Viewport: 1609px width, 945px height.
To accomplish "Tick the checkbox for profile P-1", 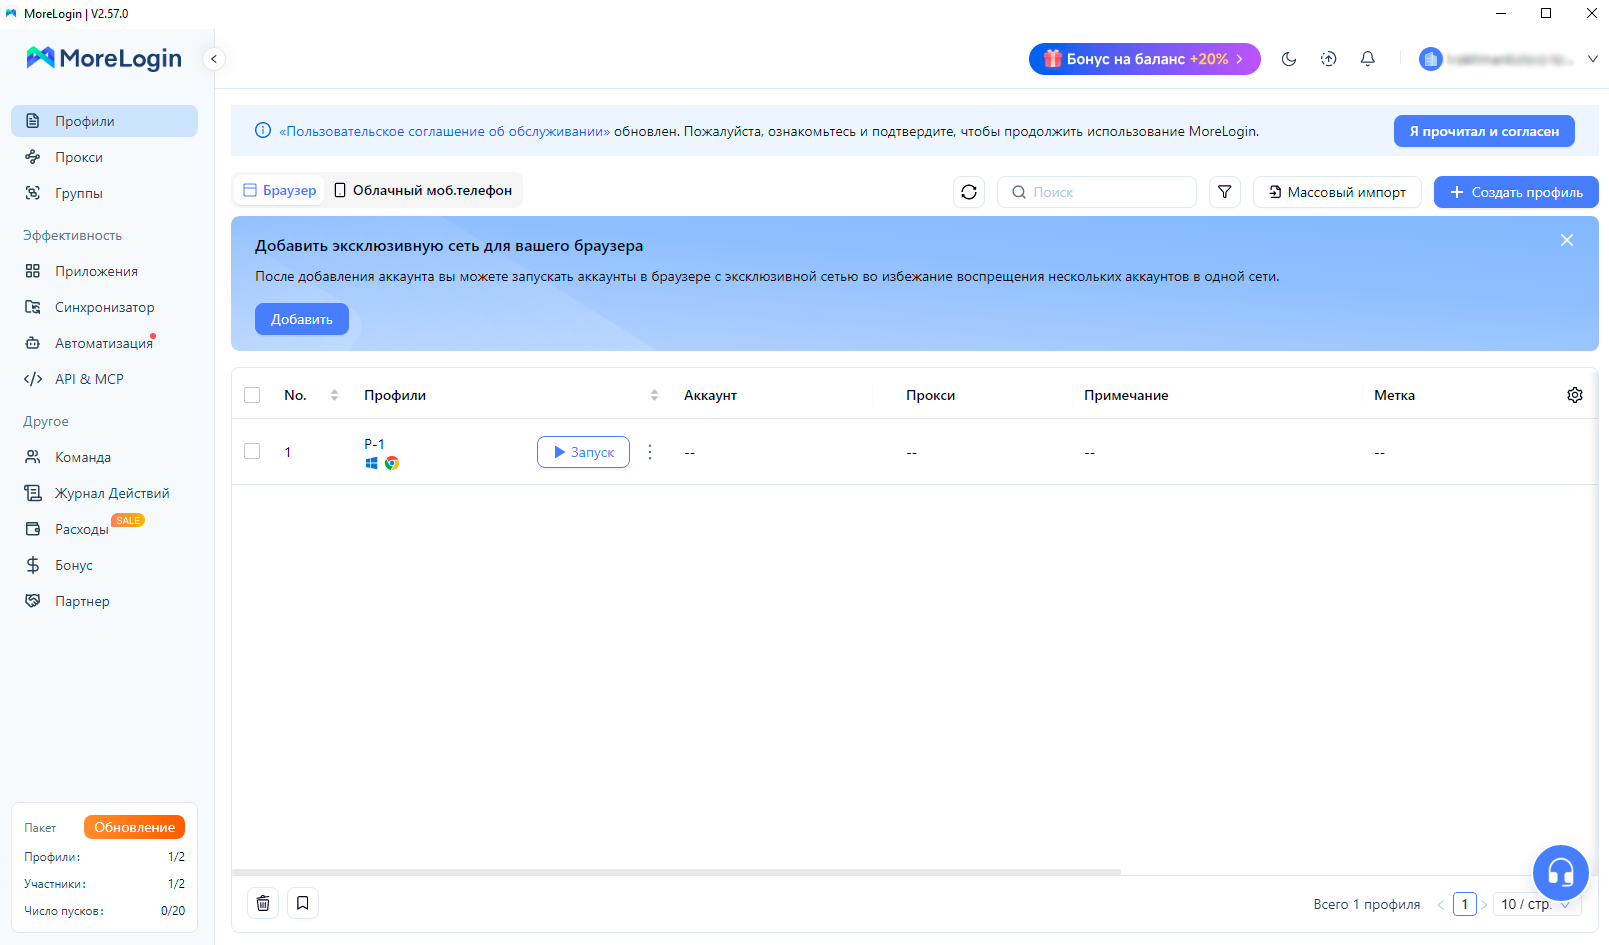I will [x=252, y=451].
